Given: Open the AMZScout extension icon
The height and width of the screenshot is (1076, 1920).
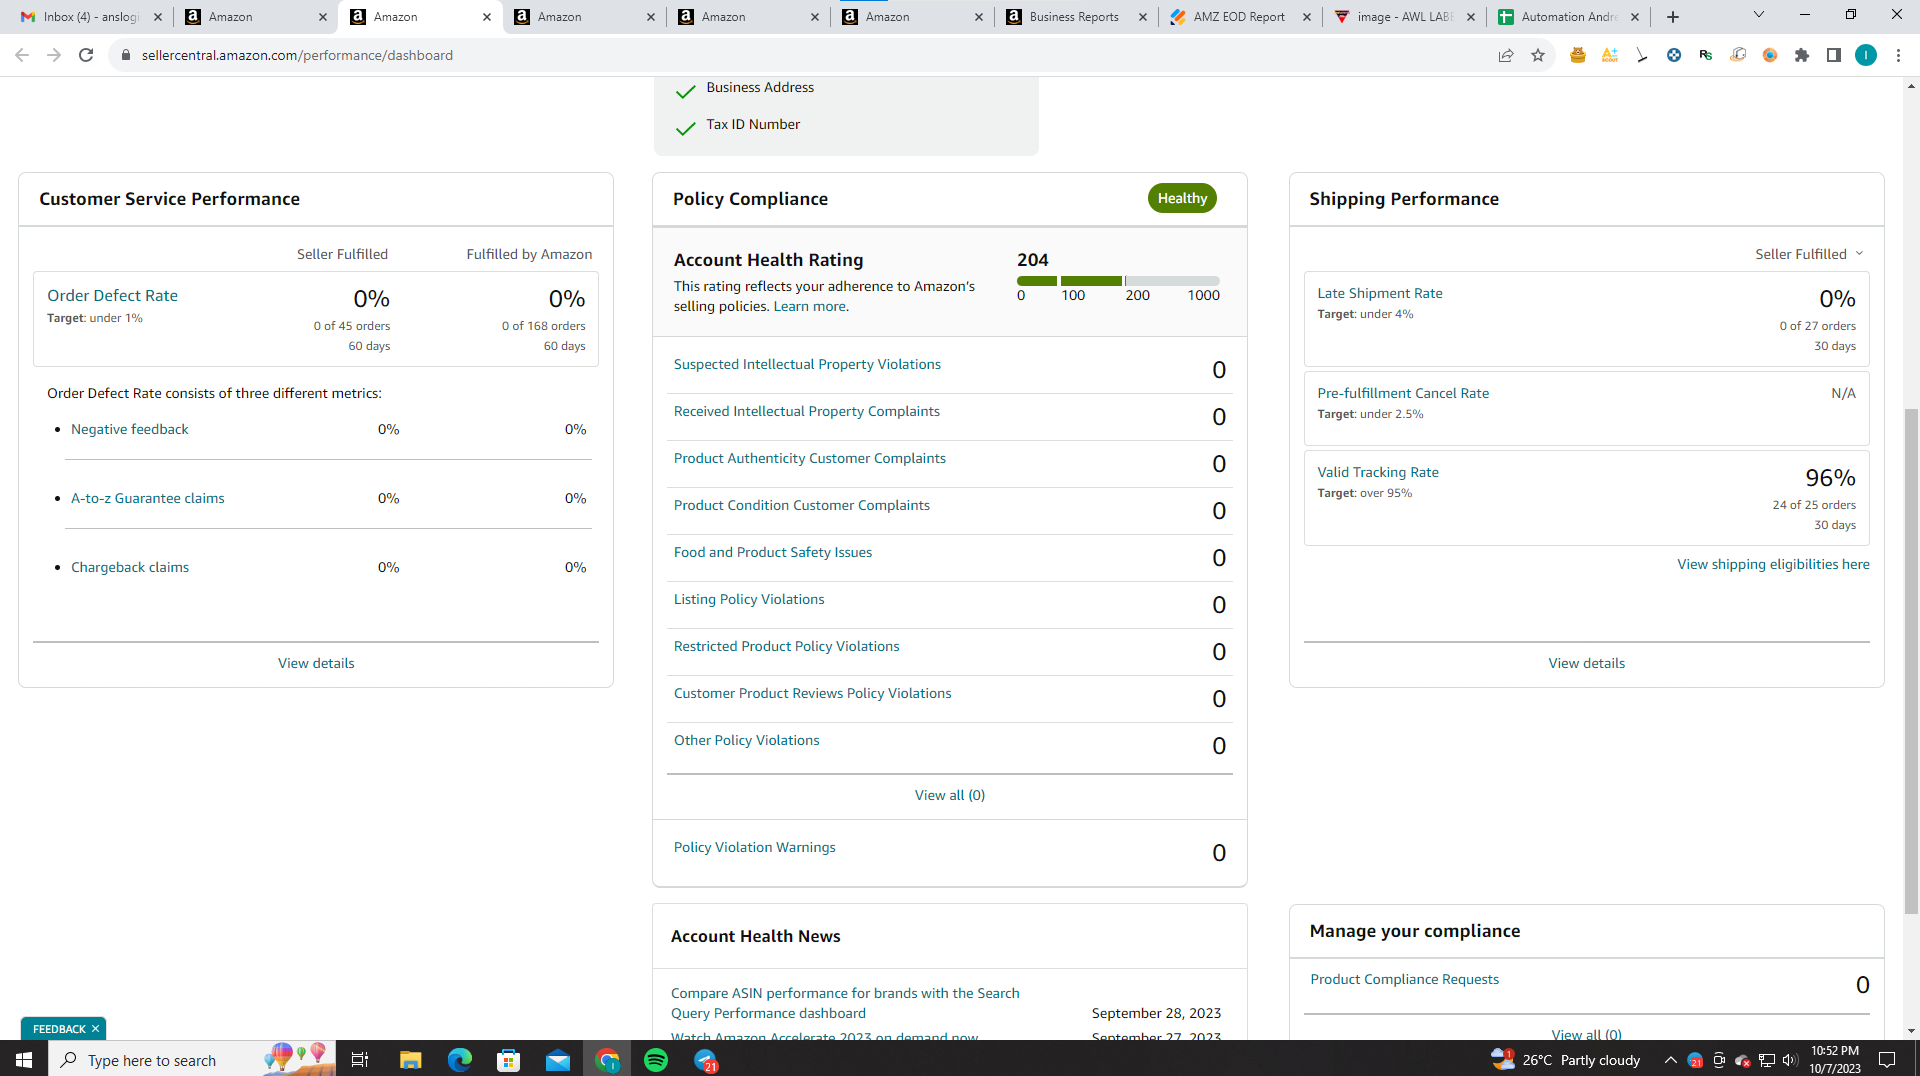Looking at the screenshot, I should (1610, 55).
